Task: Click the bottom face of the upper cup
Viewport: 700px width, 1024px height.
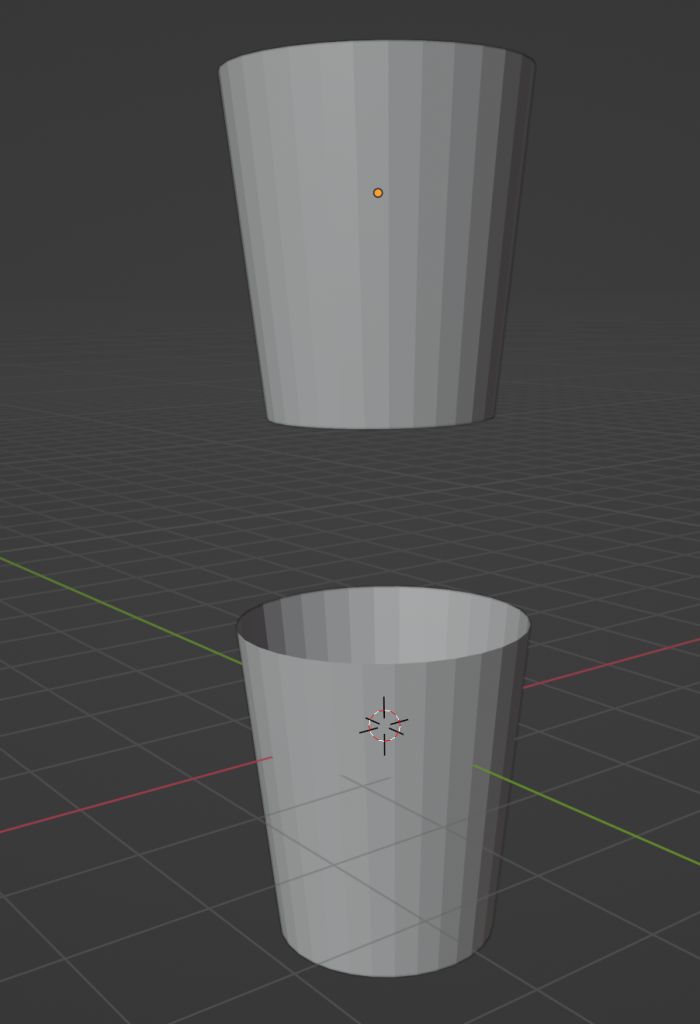Action: tap(380, 421)
